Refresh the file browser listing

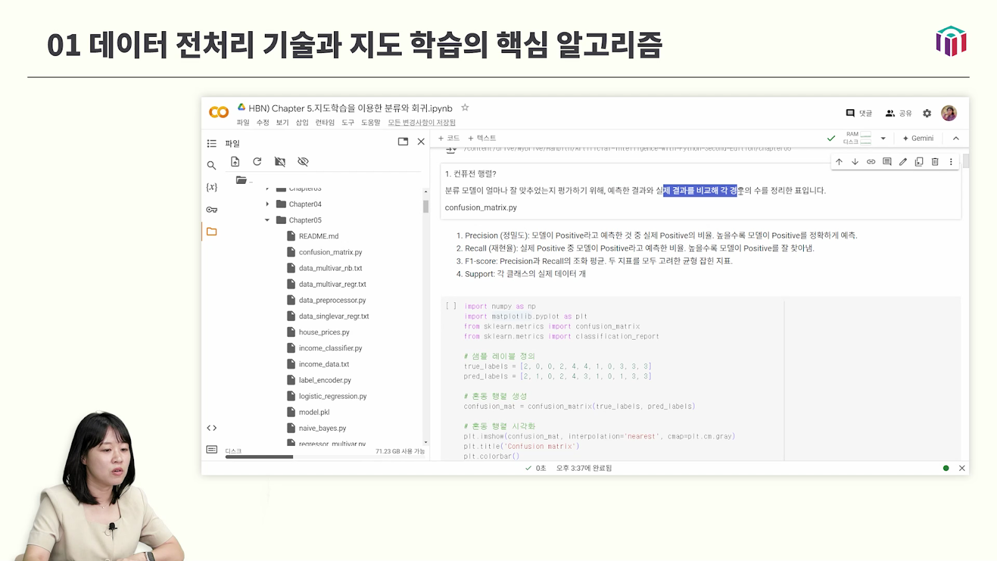tap(257, 162)
